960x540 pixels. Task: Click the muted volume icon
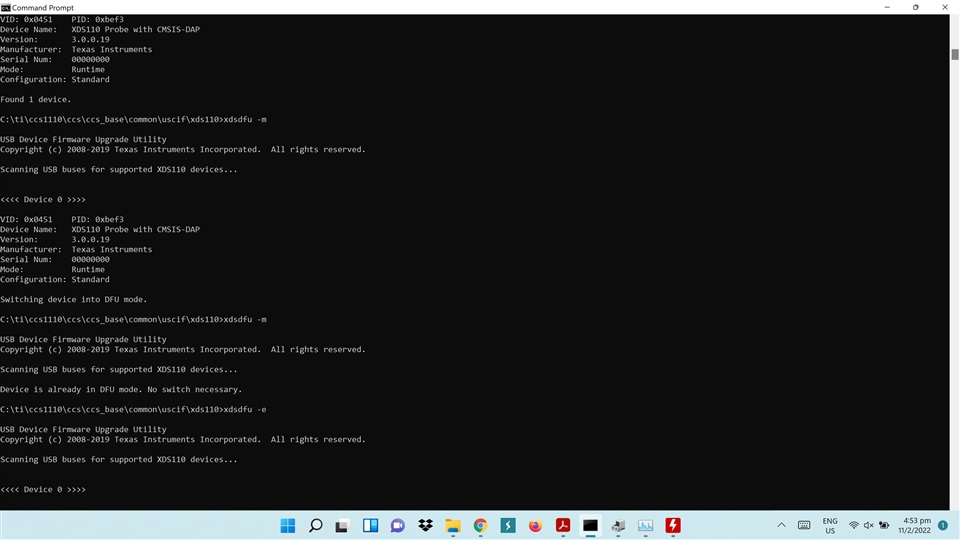(x=869, y=525)
